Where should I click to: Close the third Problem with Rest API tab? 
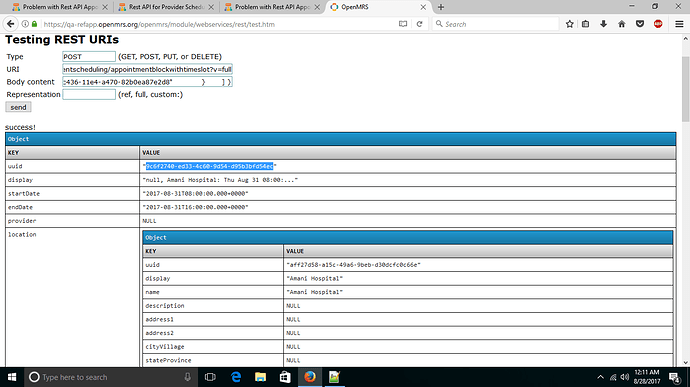click(x=317, y=7)
